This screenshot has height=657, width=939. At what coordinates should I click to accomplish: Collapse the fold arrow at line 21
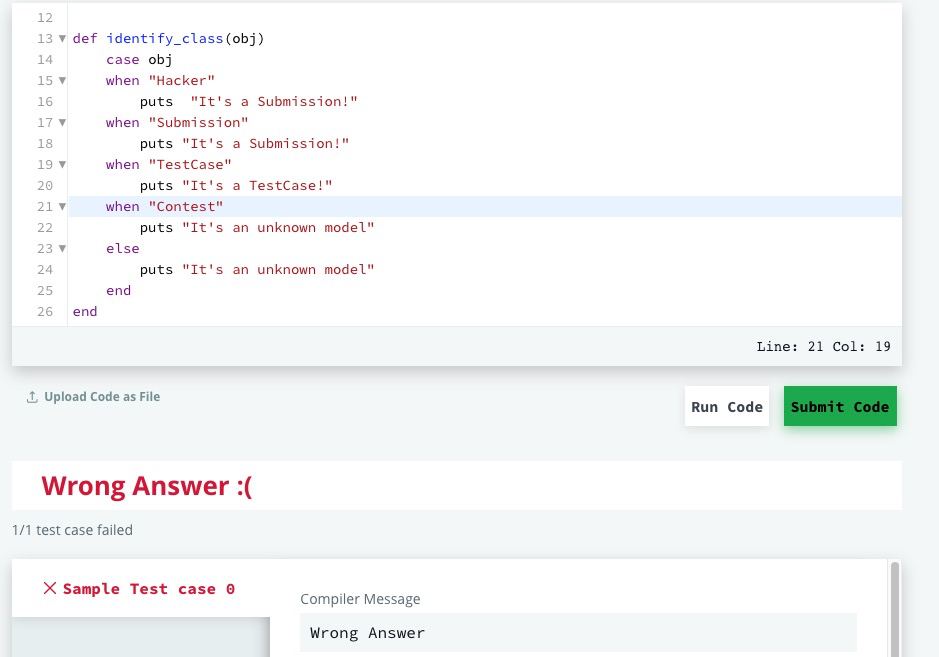62,207
